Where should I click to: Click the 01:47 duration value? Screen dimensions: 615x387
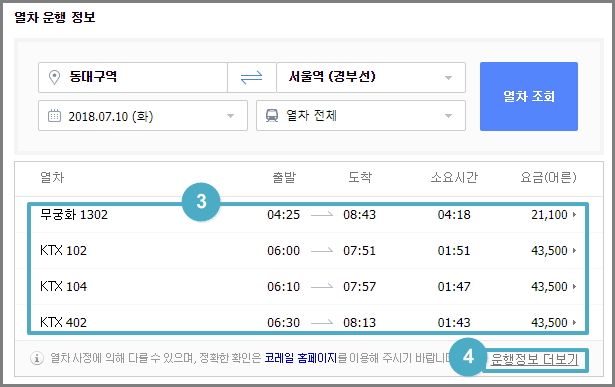point(454,286)
